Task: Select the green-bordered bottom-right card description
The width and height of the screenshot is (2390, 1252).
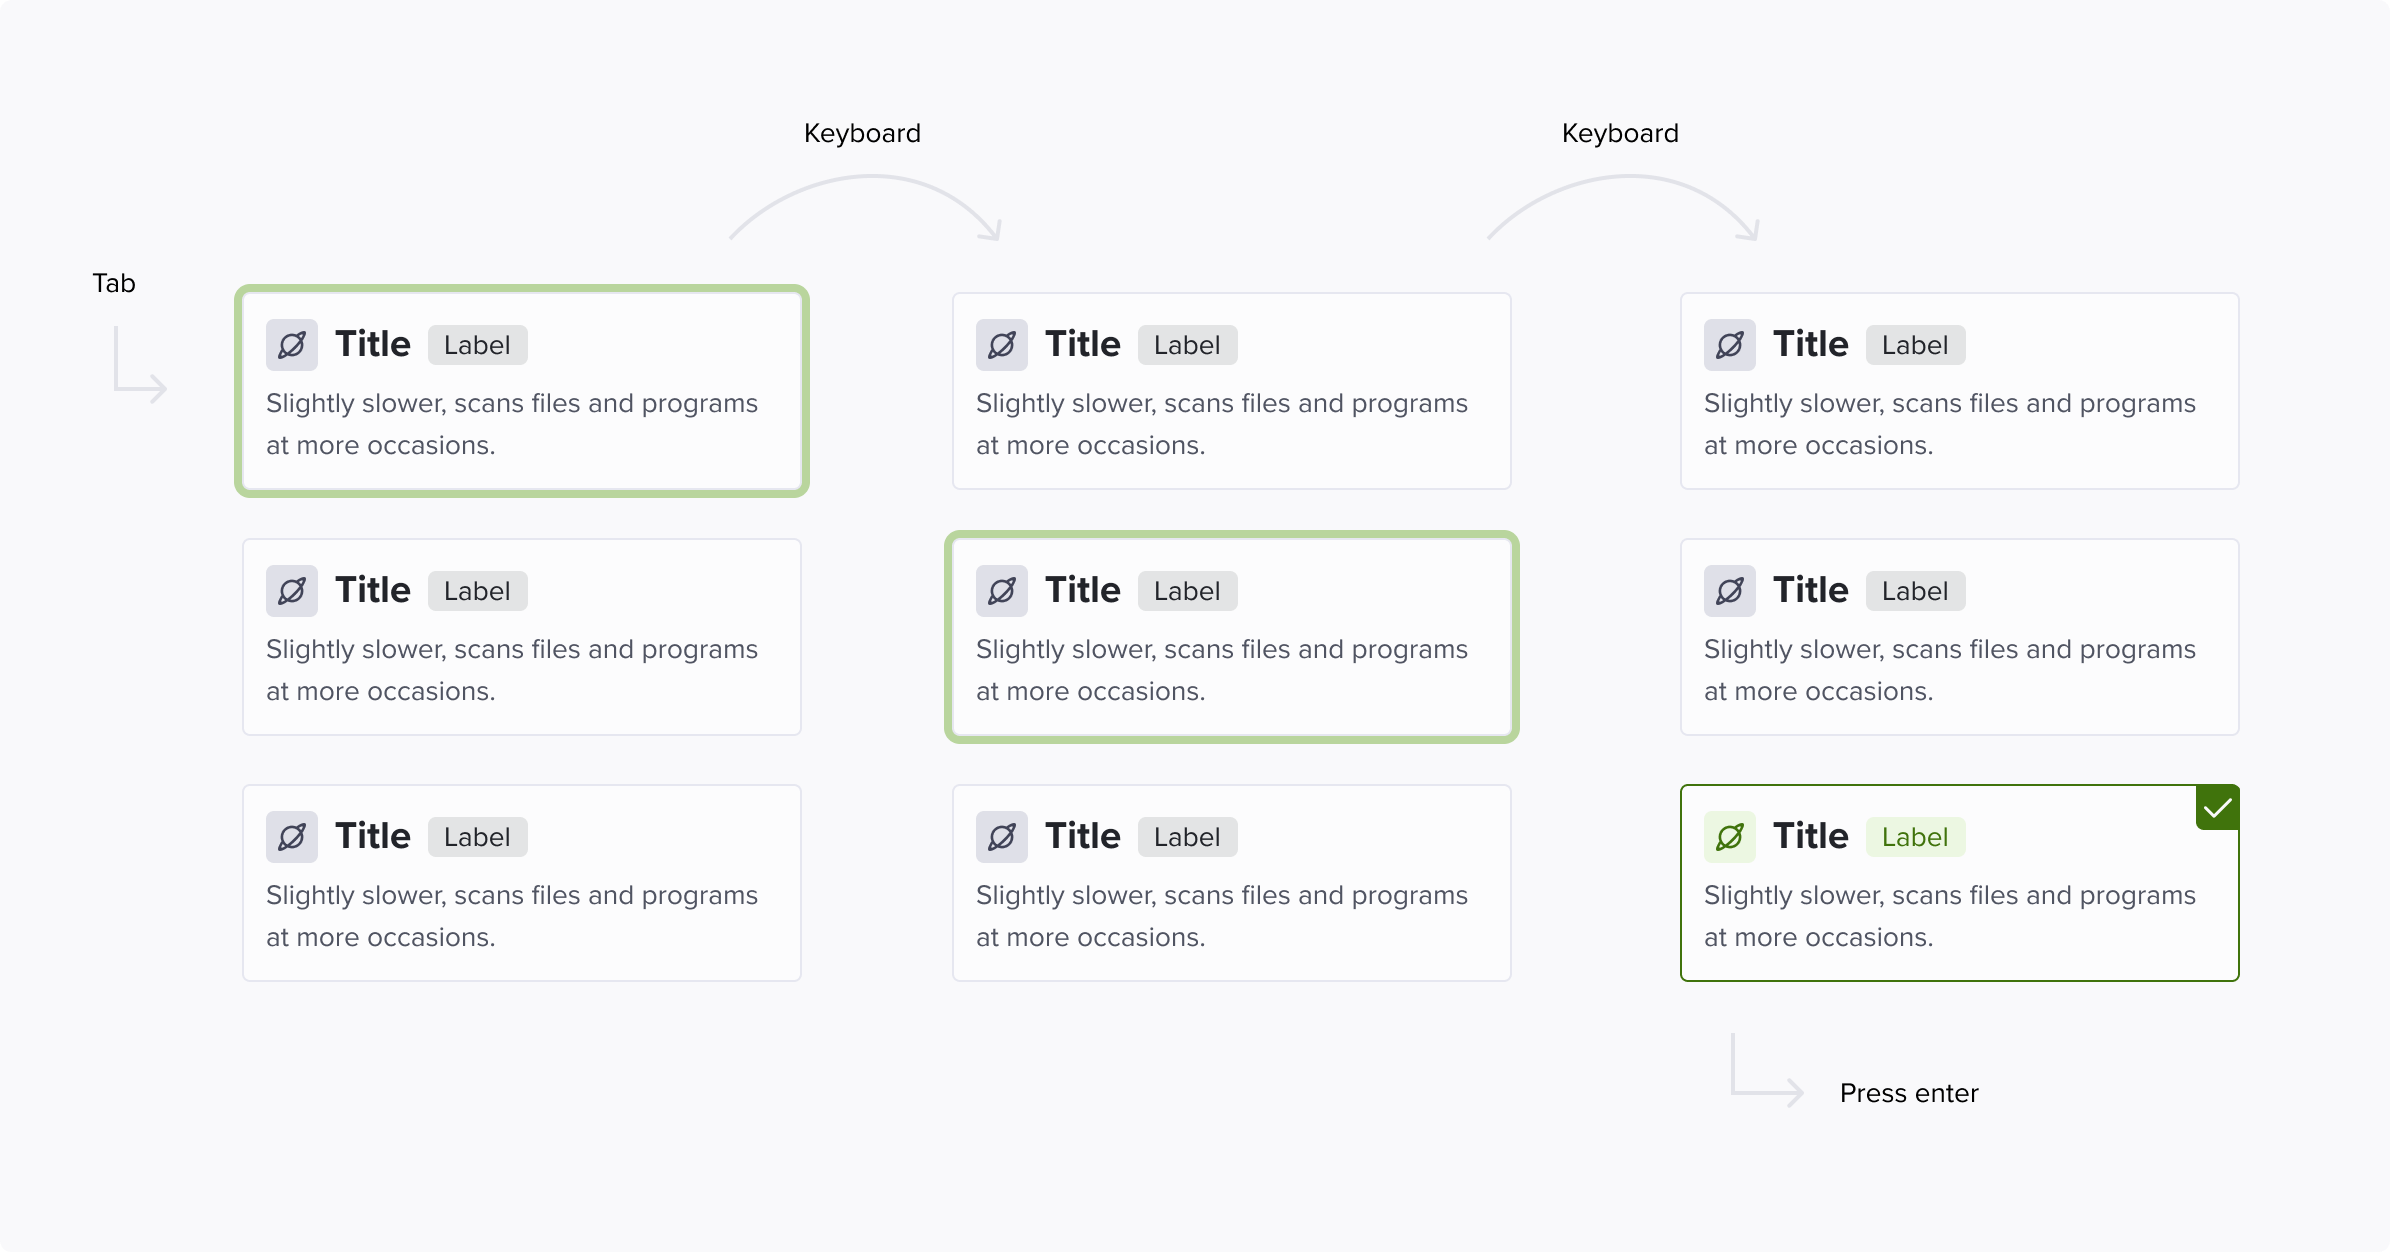Action: point(1950,916)
